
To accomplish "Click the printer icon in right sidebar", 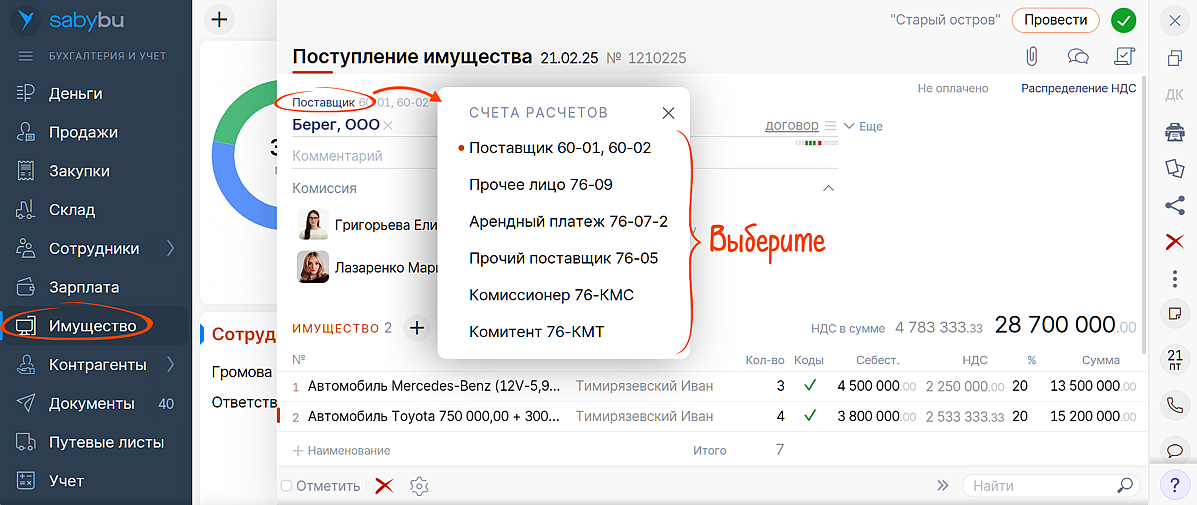I will (1174, 132).
